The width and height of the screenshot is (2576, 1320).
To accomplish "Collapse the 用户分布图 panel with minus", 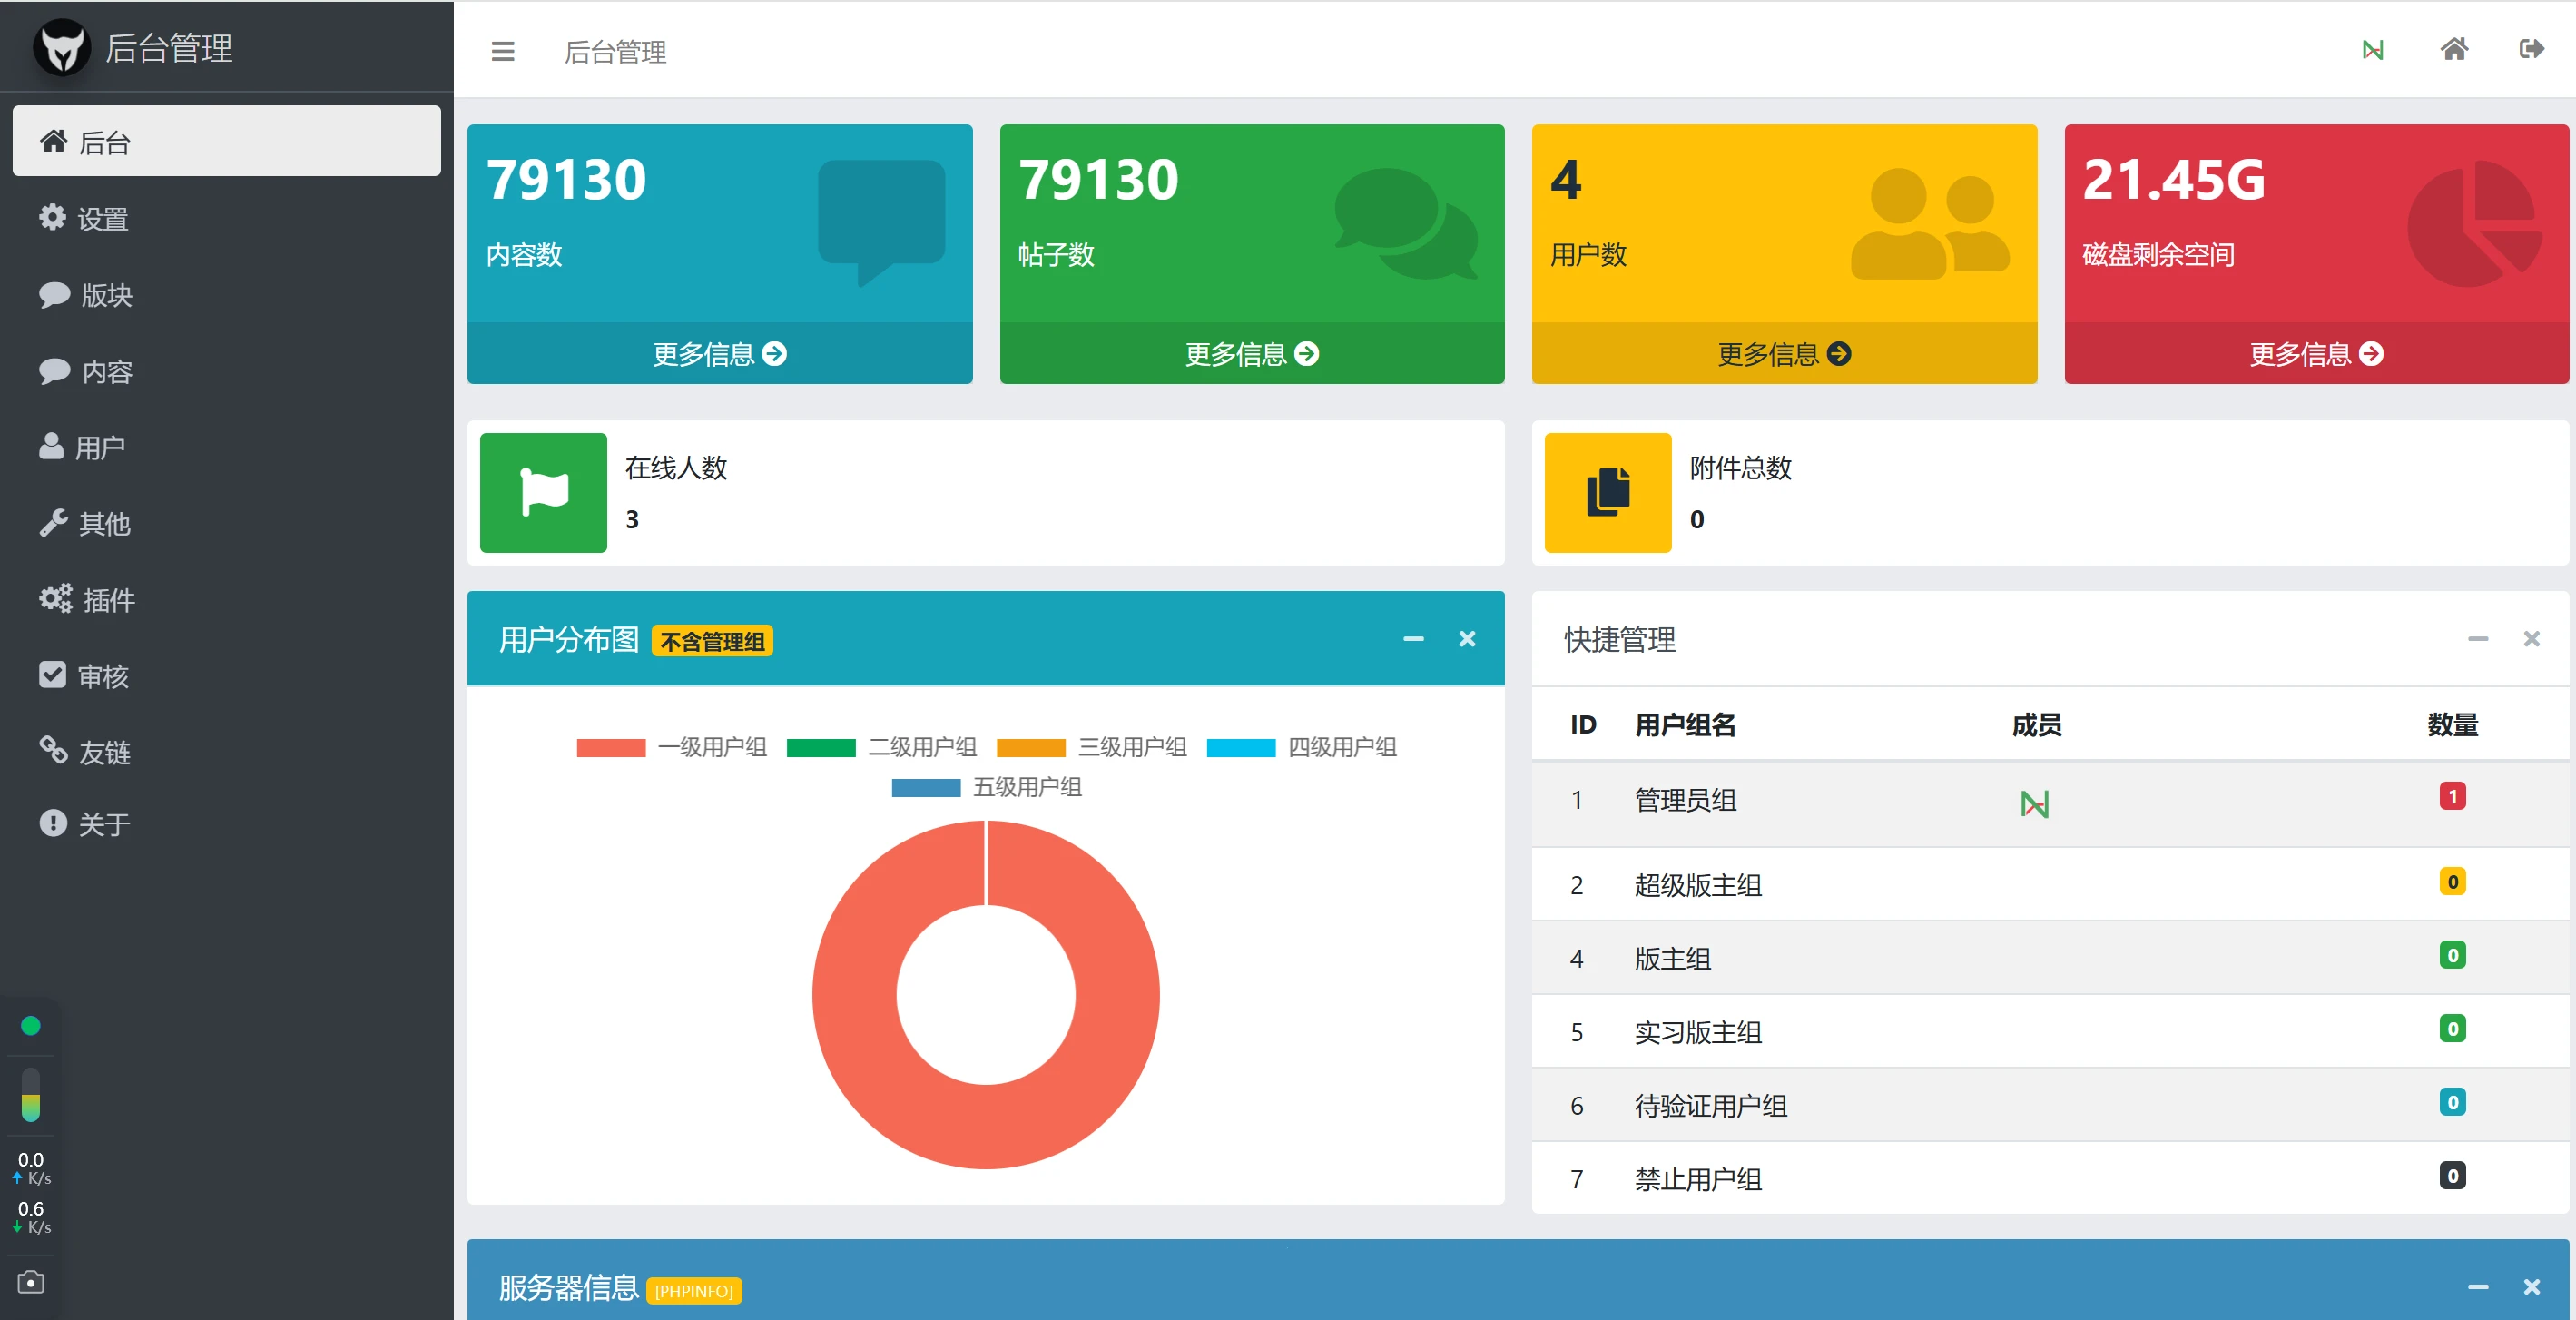I will click(x=1412, y=639).
